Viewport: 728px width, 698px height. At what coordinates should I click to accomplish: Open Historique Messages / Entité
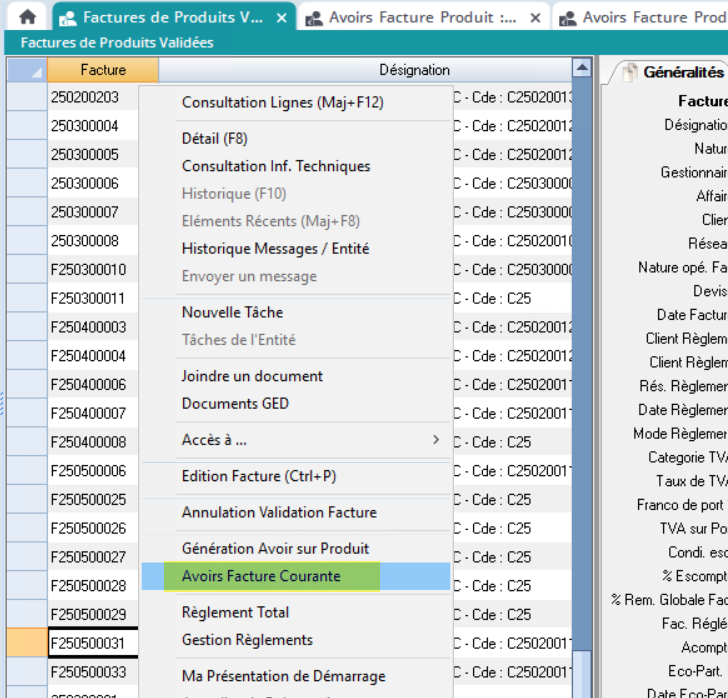coord(275,248)
